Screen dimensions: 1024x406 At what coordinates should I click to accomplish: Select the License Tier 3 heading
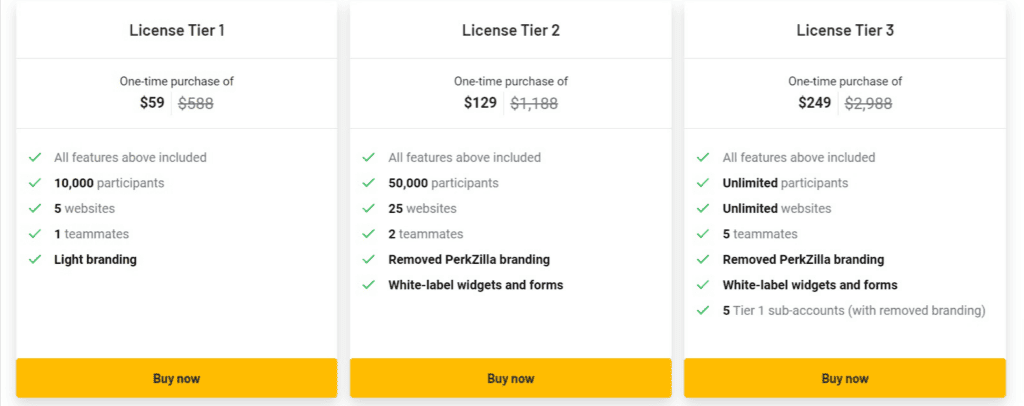point(845,30)
